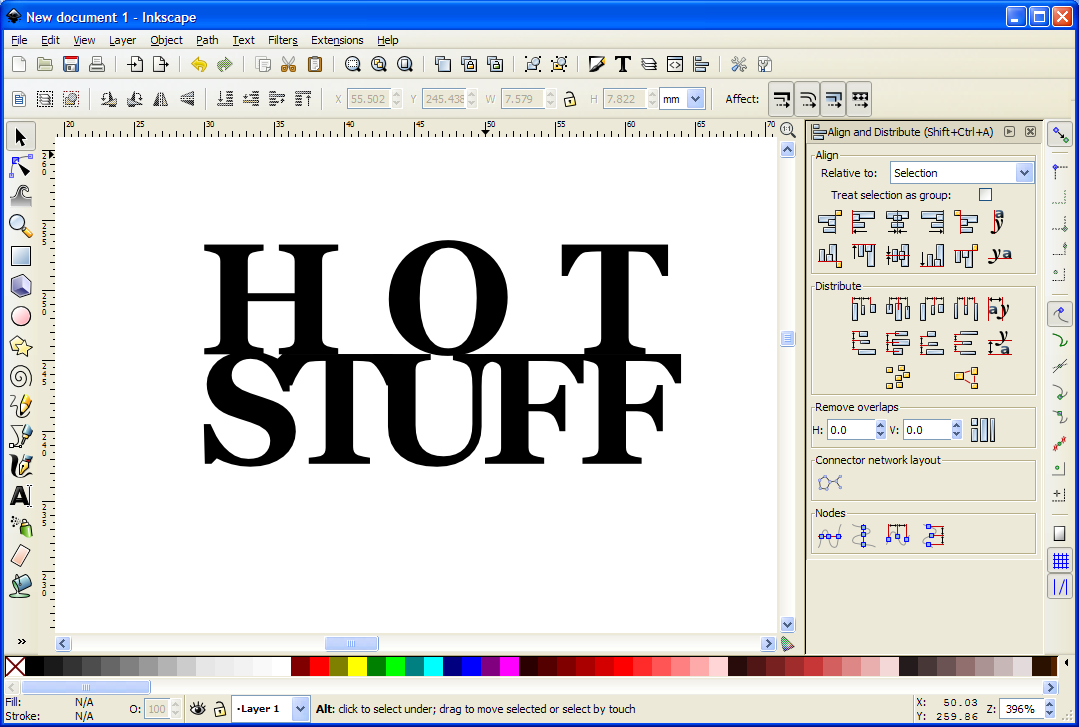Pick the cyan palette swatch
Viewport: 1079px width, 727px height.
tap(433, 666)
